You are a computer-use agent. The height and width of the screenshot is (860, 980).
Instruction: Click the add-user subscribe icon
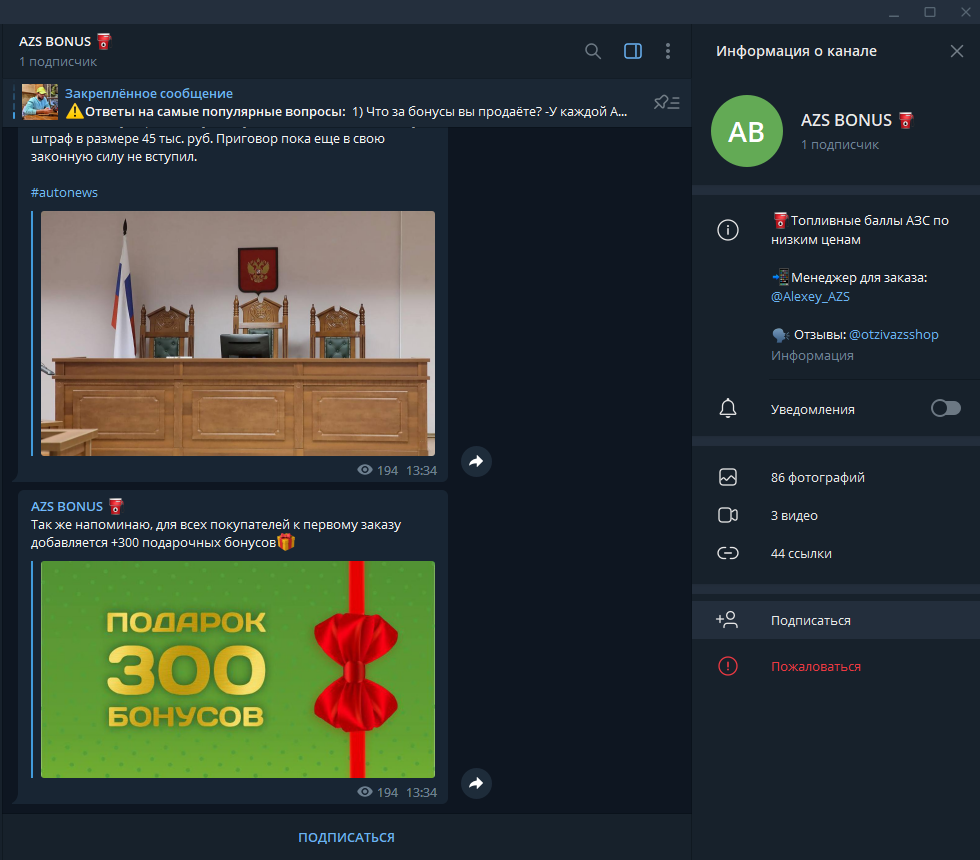point(727,620)
